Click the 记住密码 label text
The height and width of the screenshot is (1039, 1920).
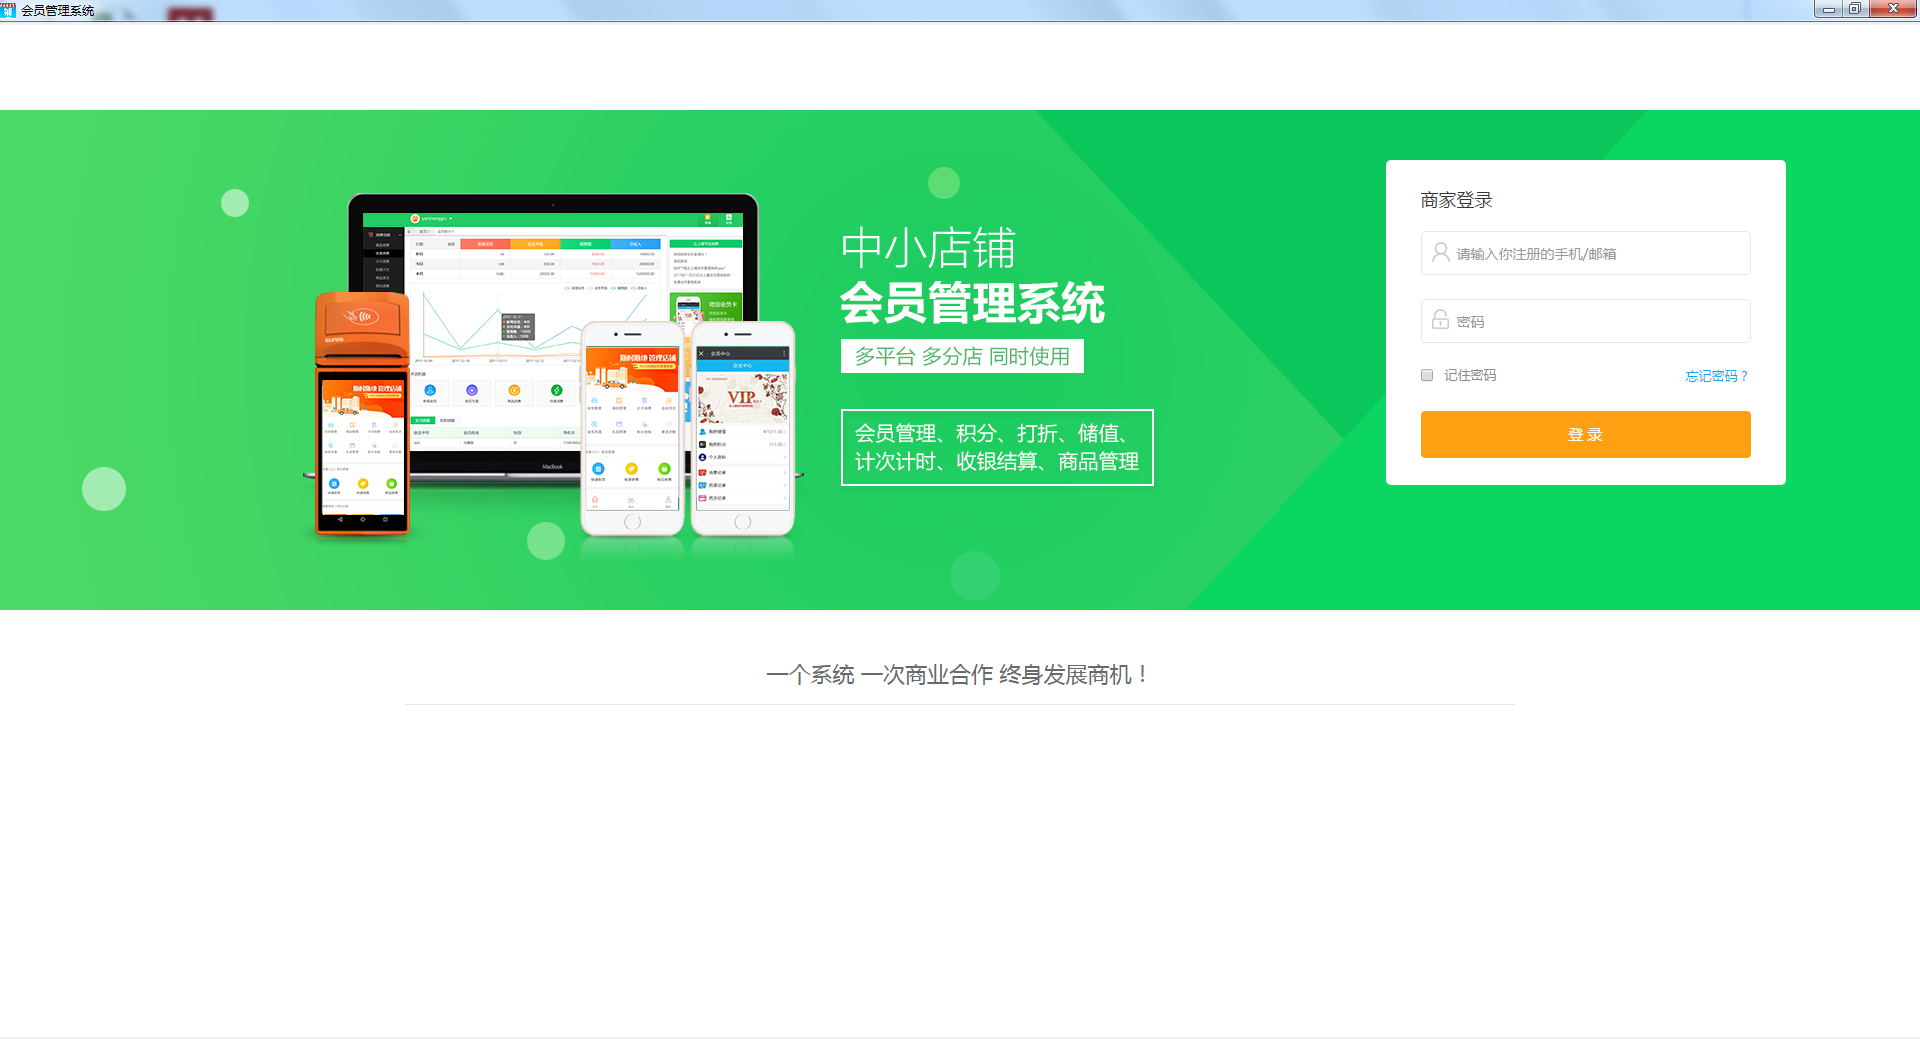tap(1470, 375)
